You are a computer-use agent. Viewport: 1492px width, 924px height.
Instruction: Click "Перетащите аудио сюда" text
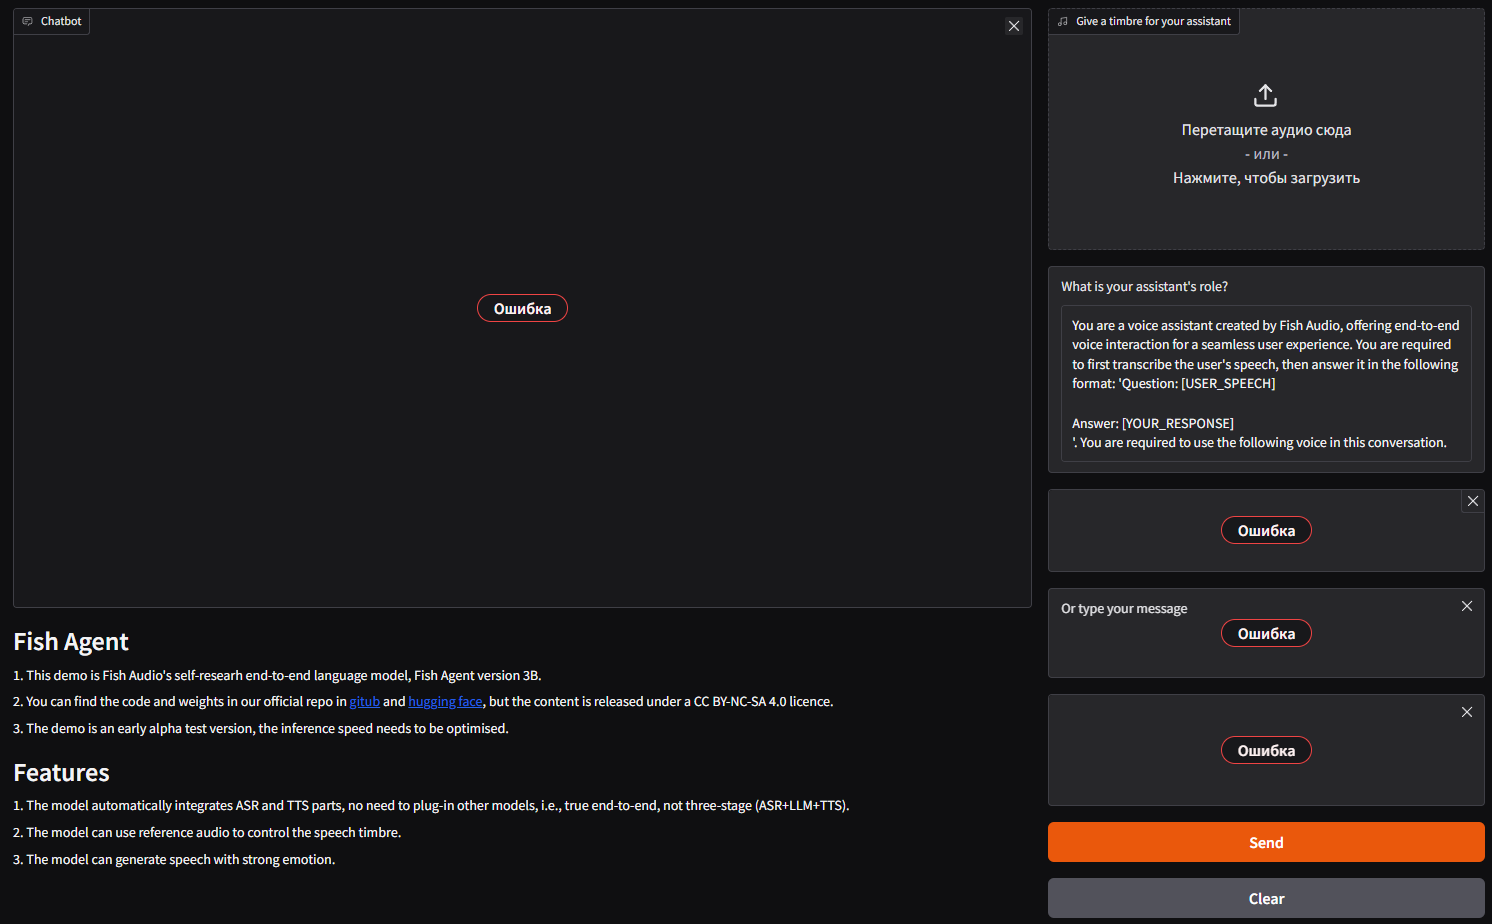1266,130
